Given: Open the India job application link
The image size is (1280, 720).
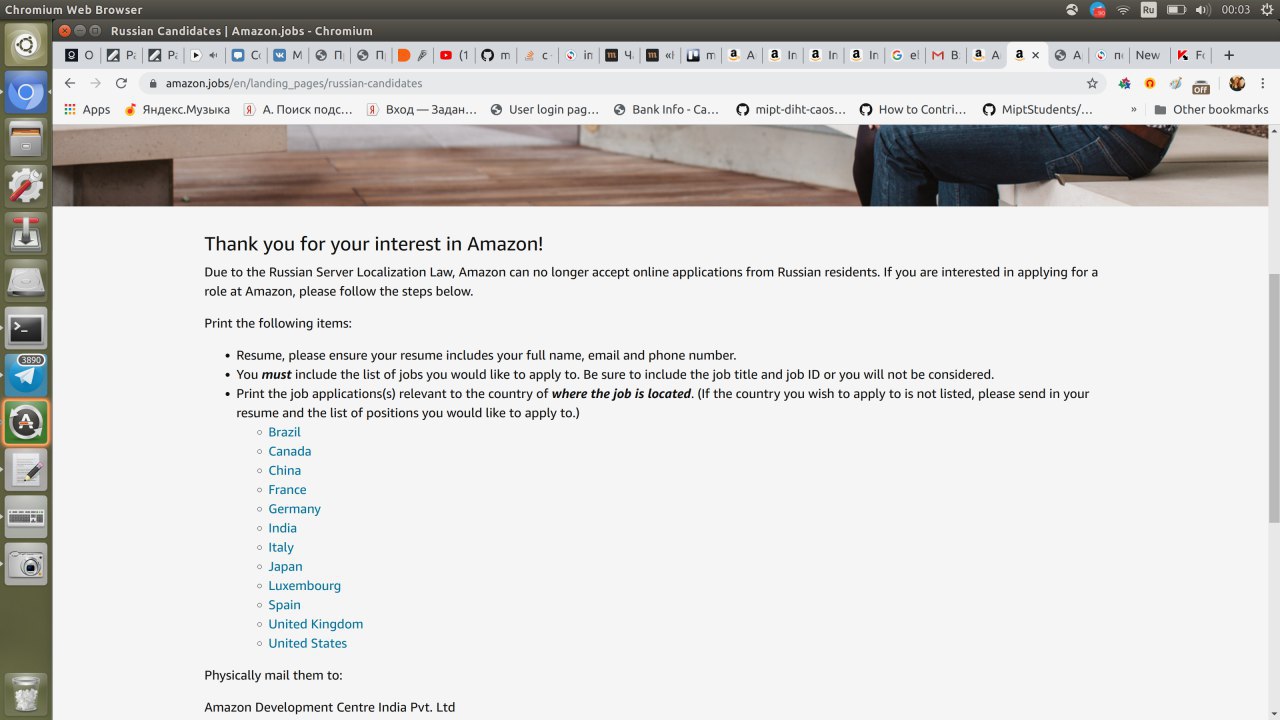Looking at the screenshot, I should tap(282, 528).
